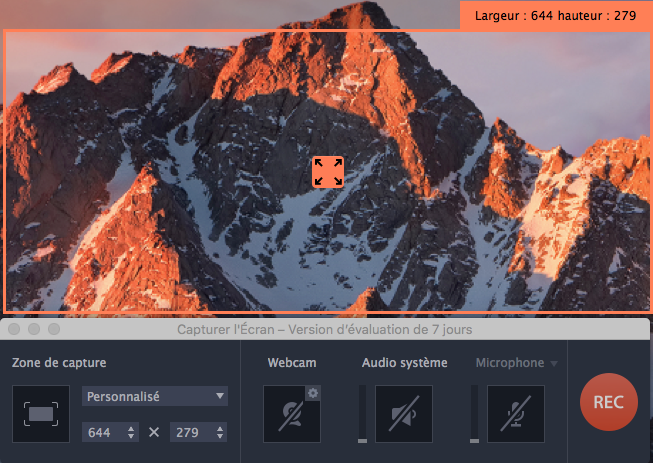The height and width of the screenshot is (463, 653).
Task: Minimize the Capturer l'Écran window
Action: click(34, 329)
